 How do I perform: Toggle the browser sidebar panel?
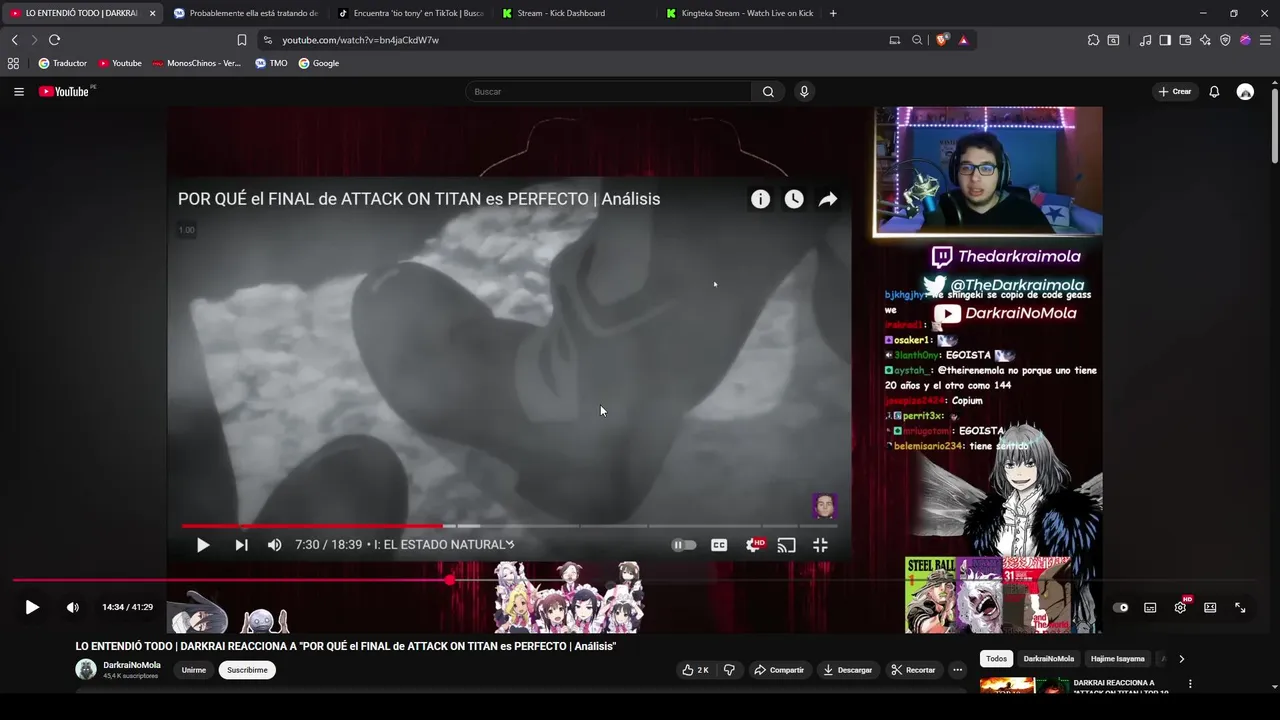point(1165,40)
